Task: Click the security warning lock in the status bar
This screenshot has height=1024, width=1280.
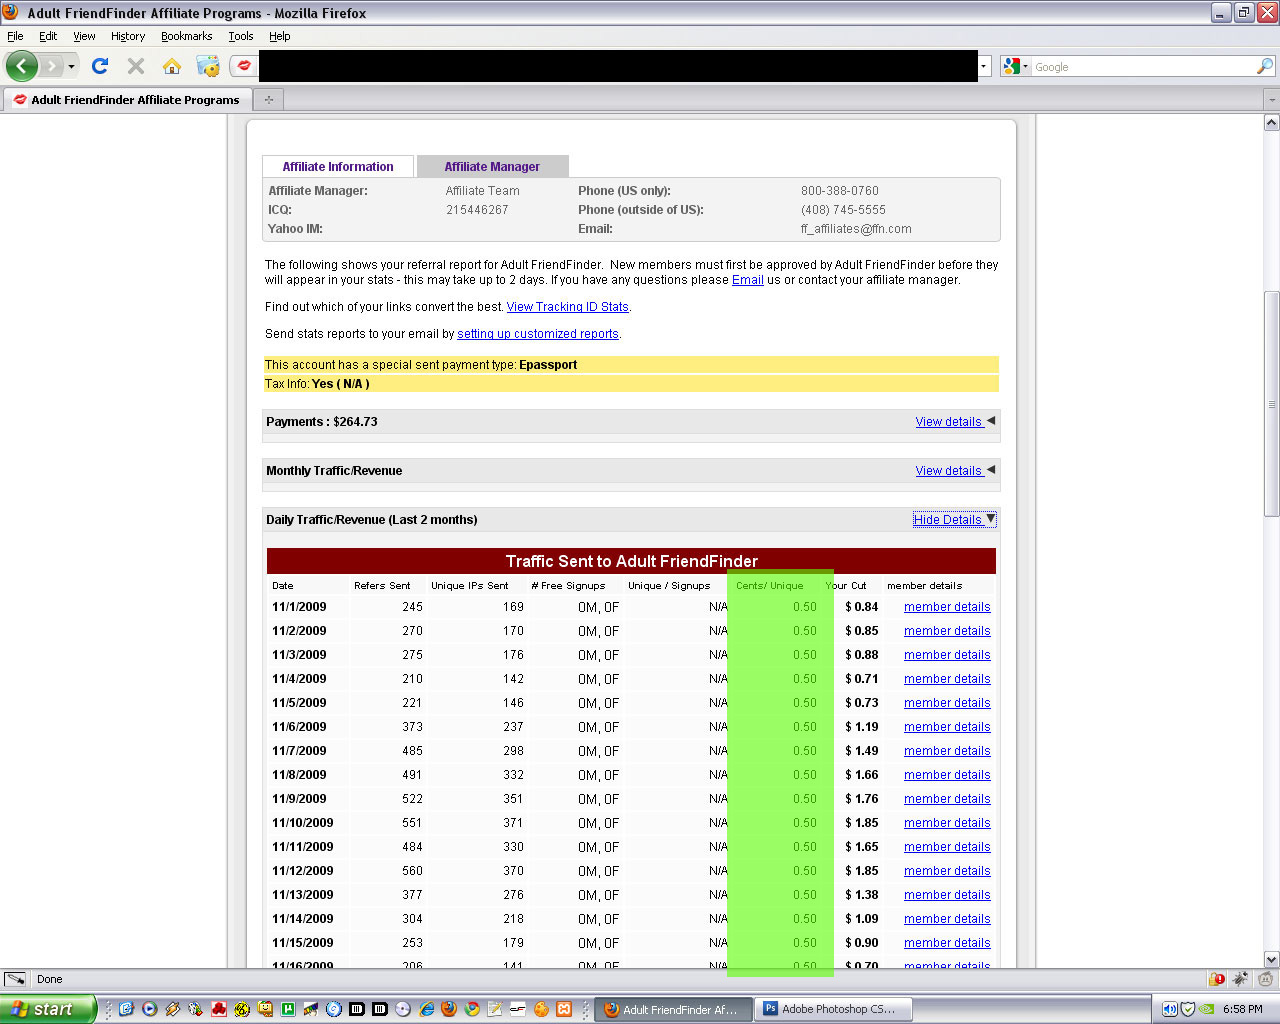Action: click(x=1217, y=979)
